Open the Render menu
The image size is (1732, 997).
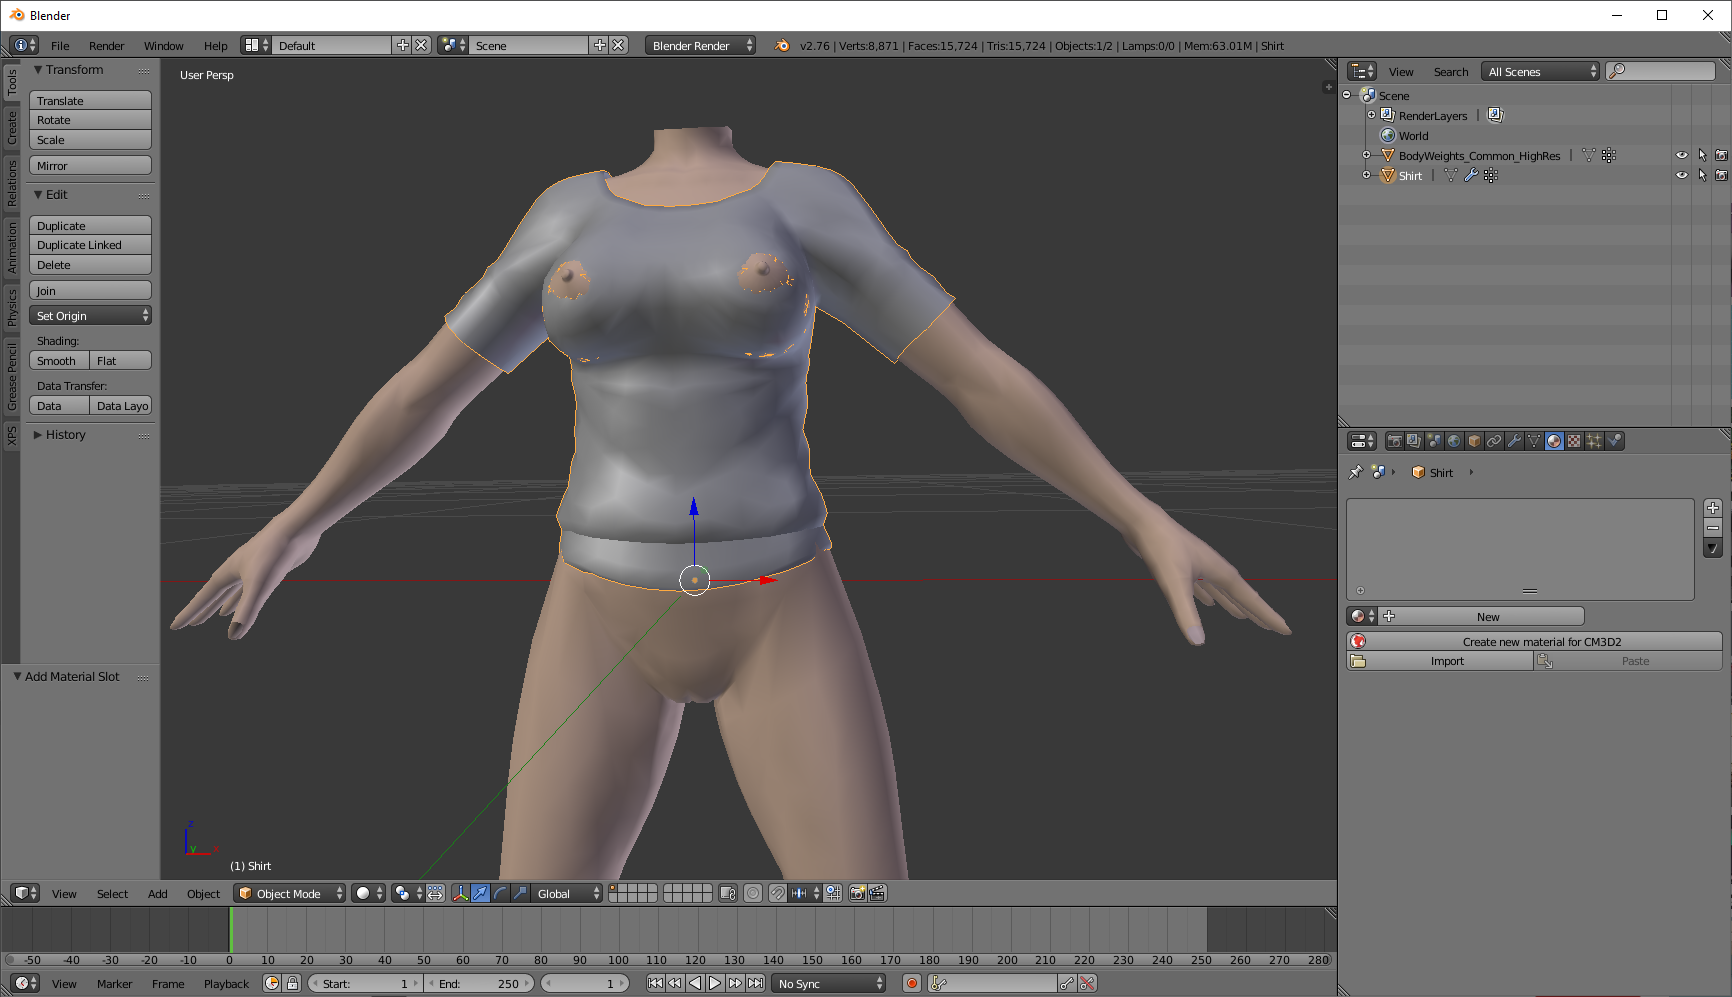pos(106,45)
